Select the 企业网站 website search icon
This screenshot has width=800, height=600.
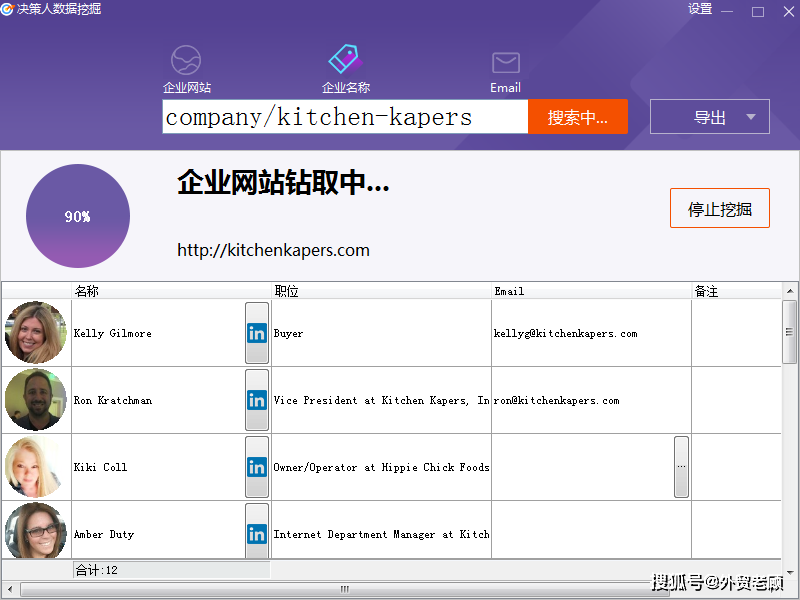[186, 60]
